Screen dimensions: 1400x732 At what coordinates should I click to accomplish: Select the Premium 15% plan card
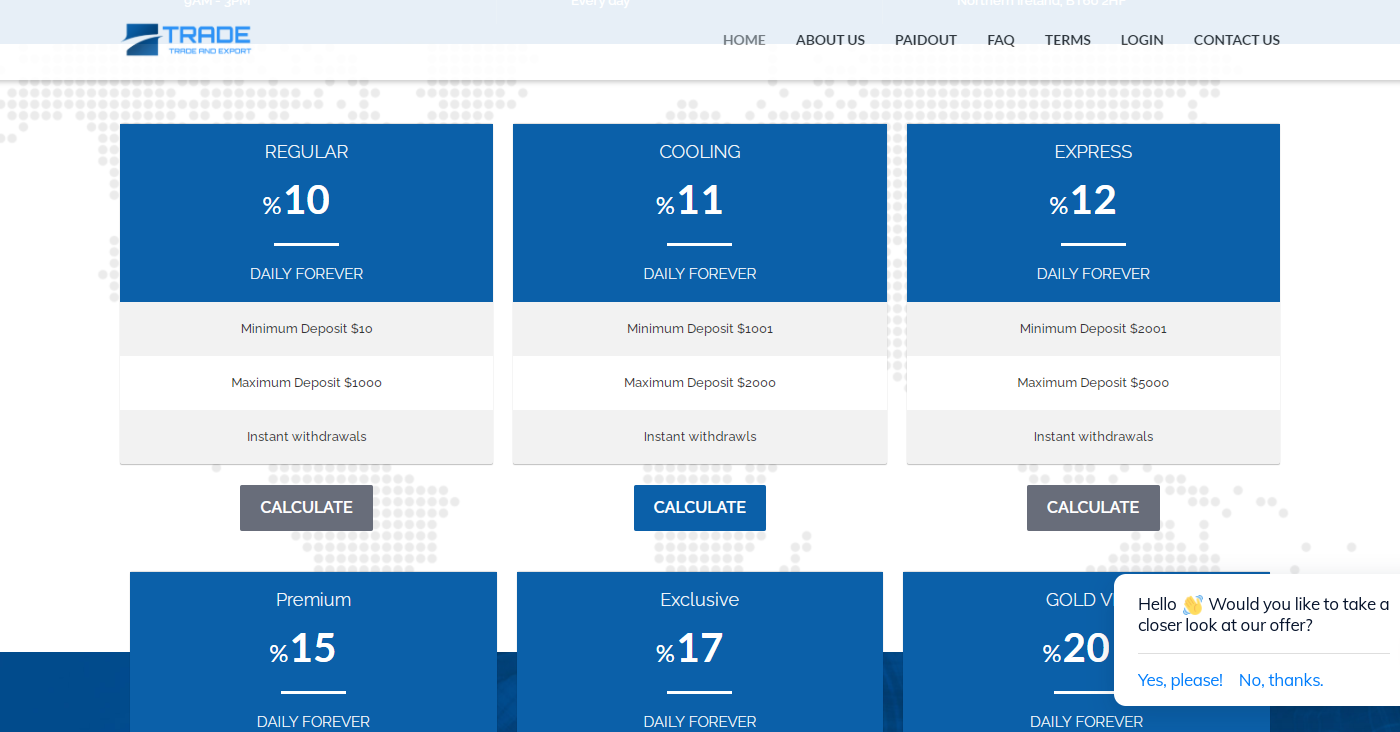click(x=313, y=650)
